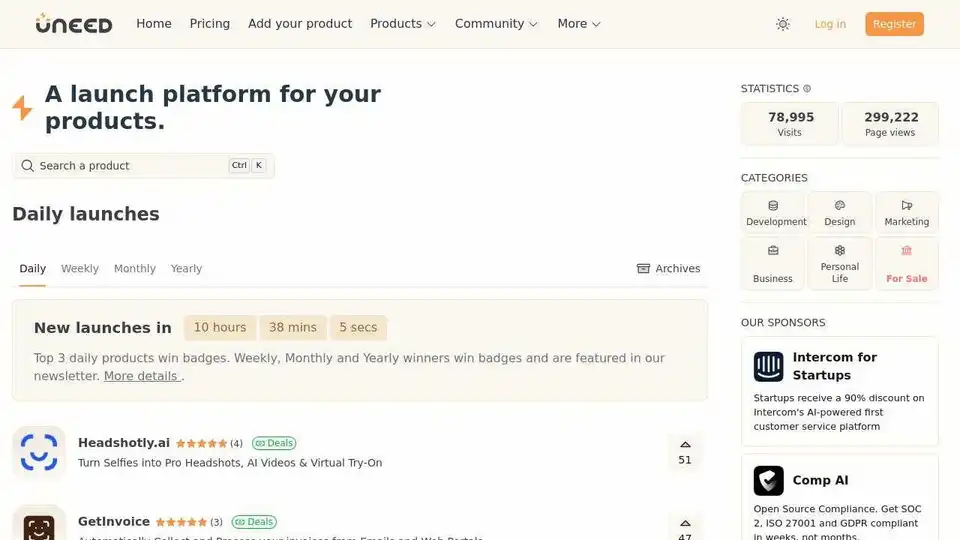Click the Deals badge on Headshotly.ai
This screenshot has width=960, height=540.
click(x=274, y=443)
